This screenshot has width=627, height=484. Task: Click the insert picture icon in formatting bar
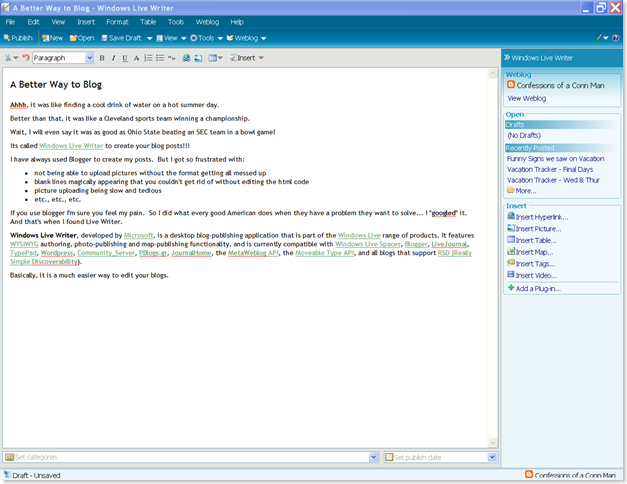click(198, 58)
